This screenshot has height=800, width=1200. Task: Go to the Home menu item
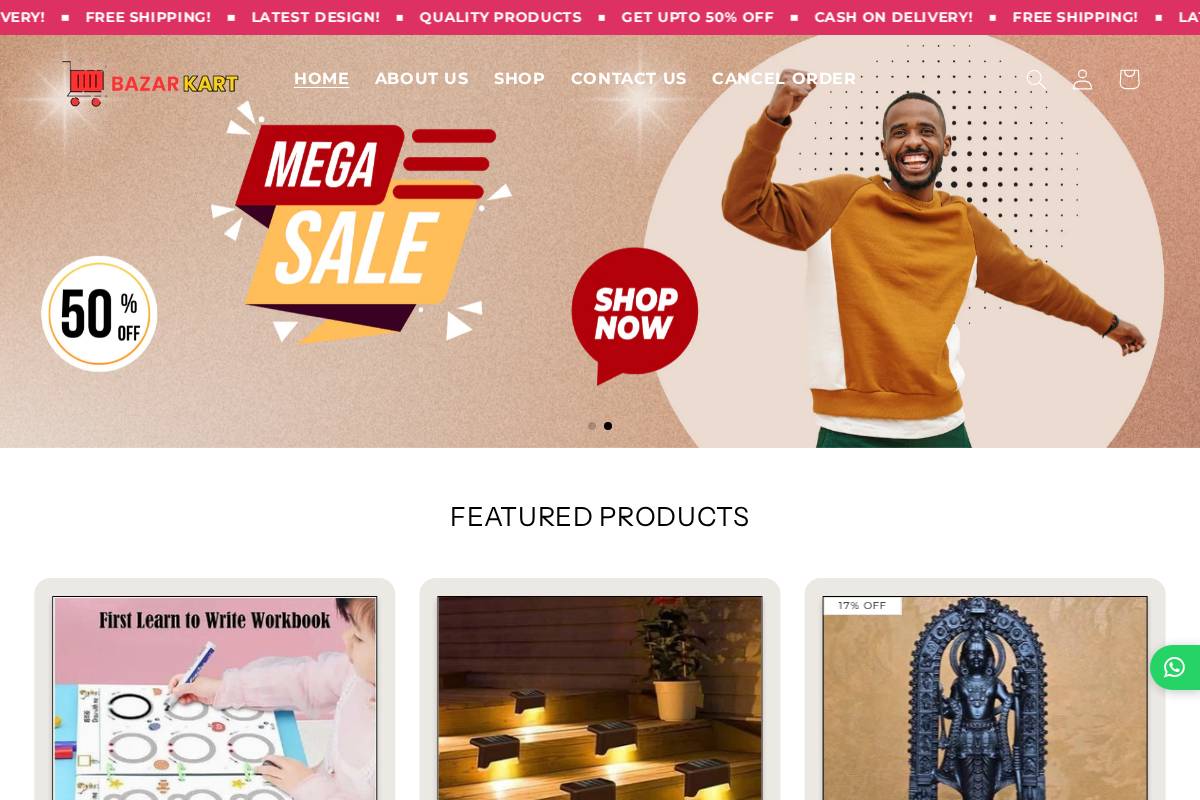[x=321, y=79]
